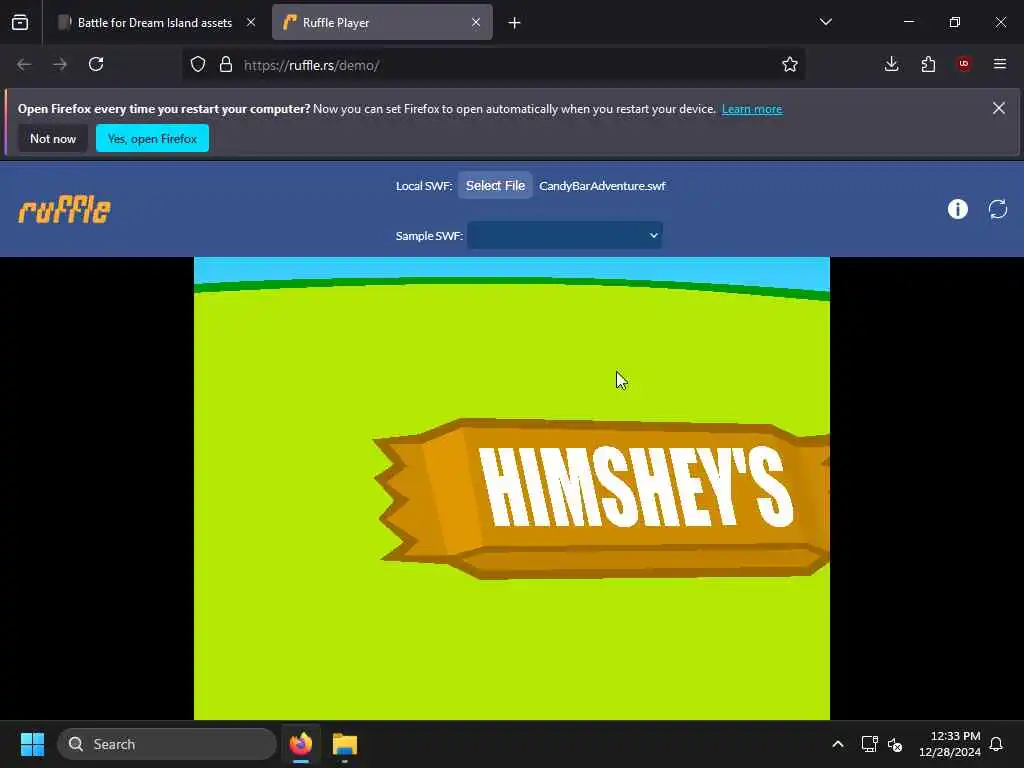Open the Windows Start menu
The height and width of the screenshot is (768, 1024).
click(x=32, y=744)
